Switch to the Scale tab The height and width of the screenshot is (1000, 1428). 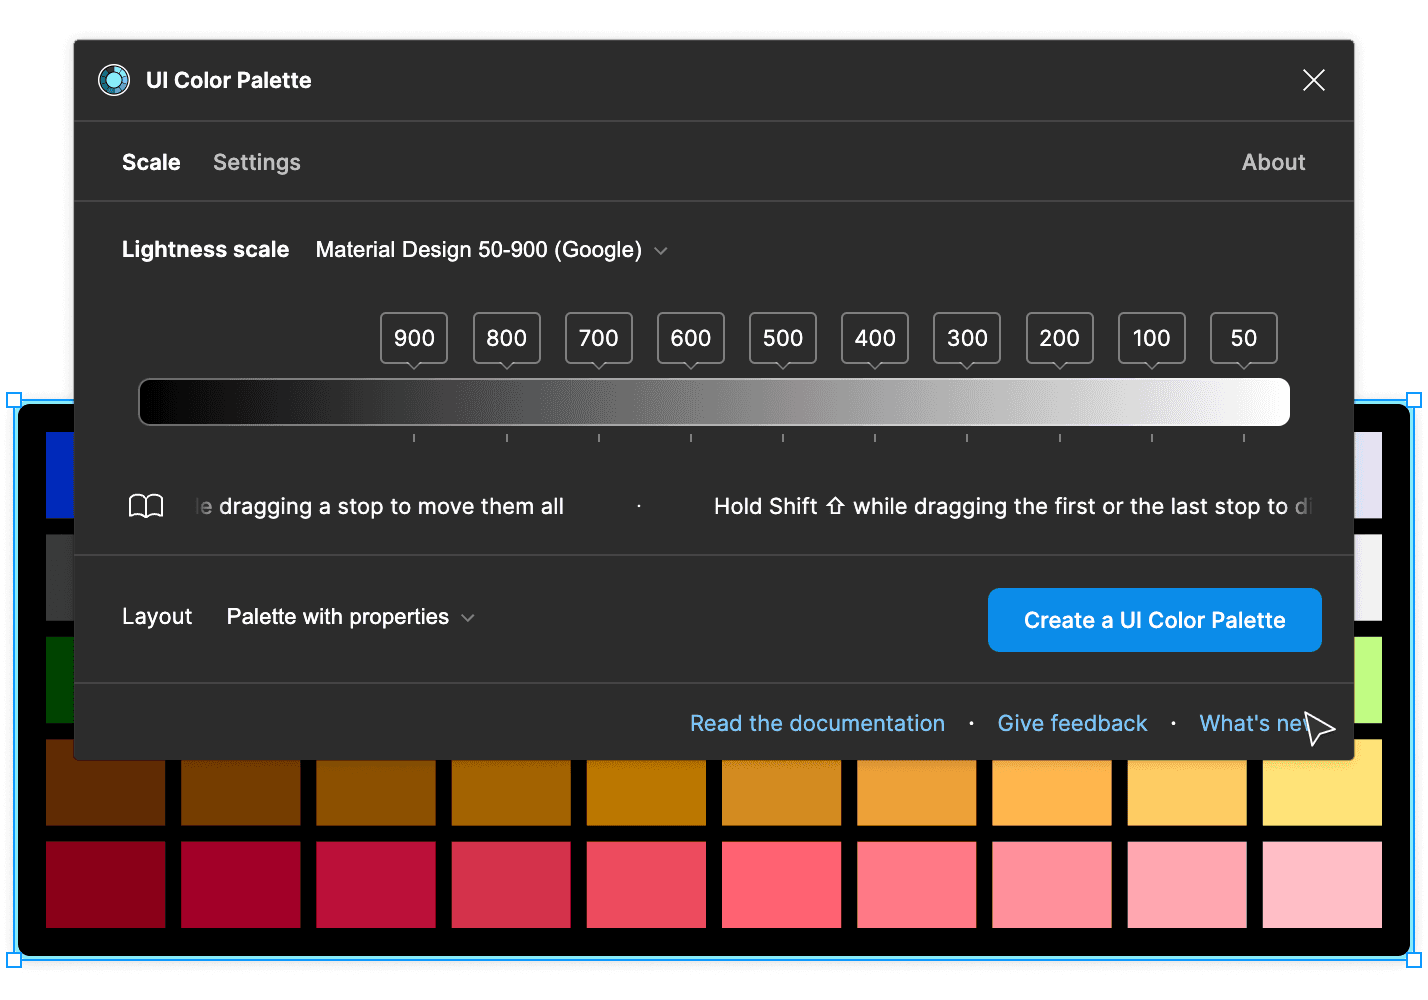[x=151, y=162]
